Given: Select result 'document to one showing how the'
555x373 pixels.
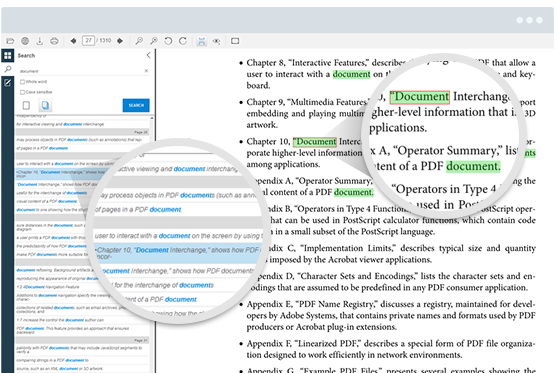Looking at the screenshot, I should click(x=50, y=210).
